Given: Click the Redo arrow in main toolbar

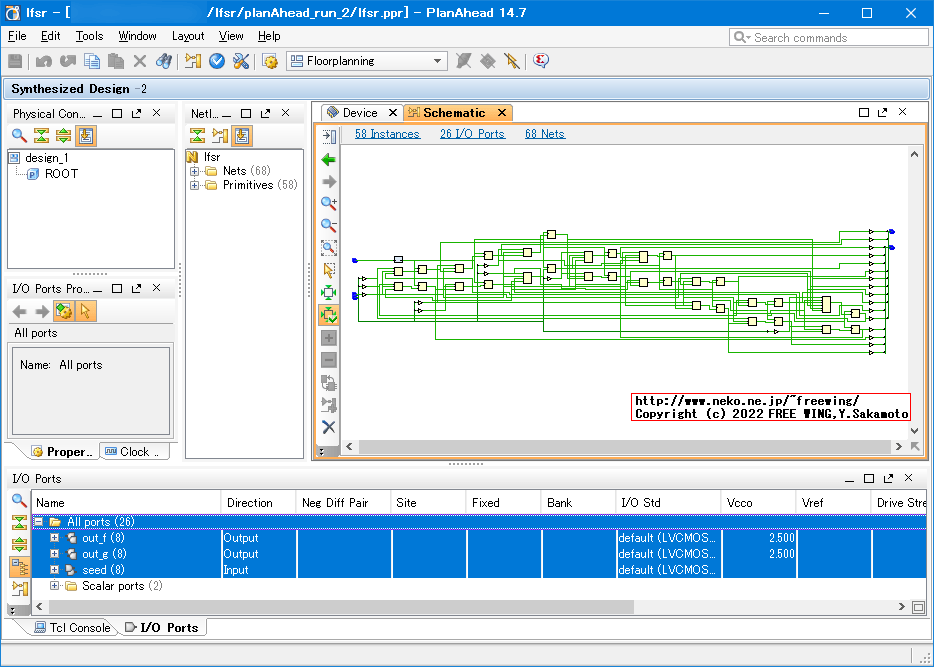Looking at the screenshot, I should click(x=67, y=61).
